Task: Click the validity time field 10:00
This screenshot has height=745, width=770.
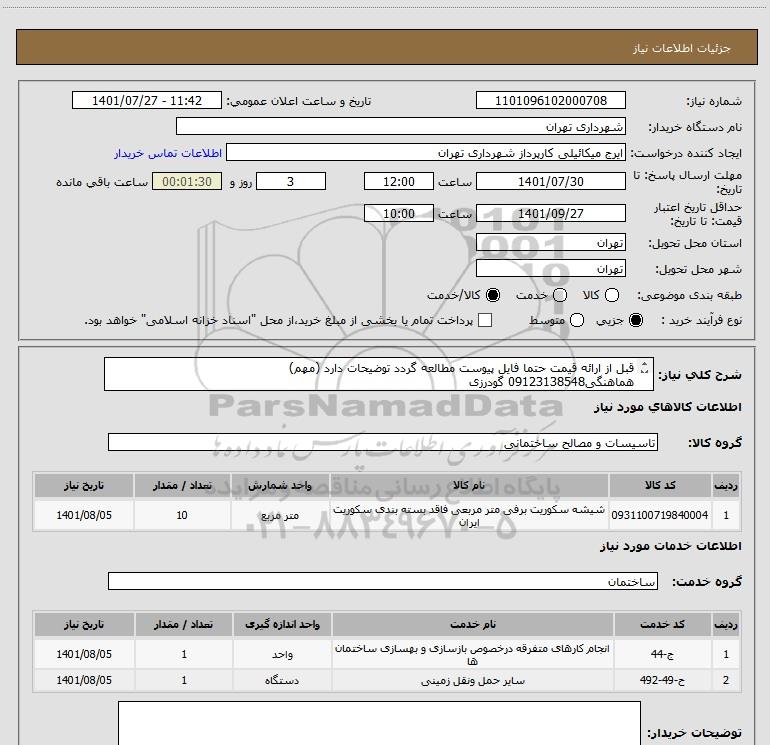Action: click(x=399, y=213)
